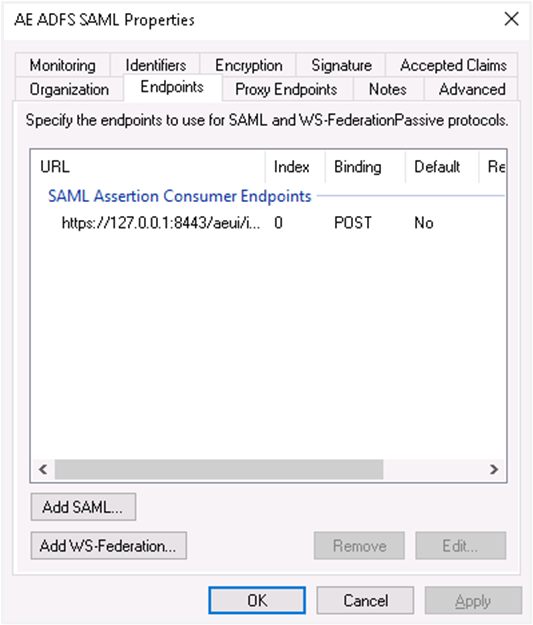Select the Proxy Endpoints tab

pos(286,89)
